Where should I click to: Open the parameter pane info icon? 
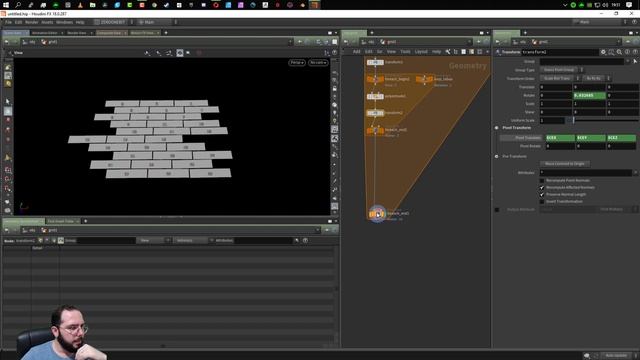click(627, 52)
